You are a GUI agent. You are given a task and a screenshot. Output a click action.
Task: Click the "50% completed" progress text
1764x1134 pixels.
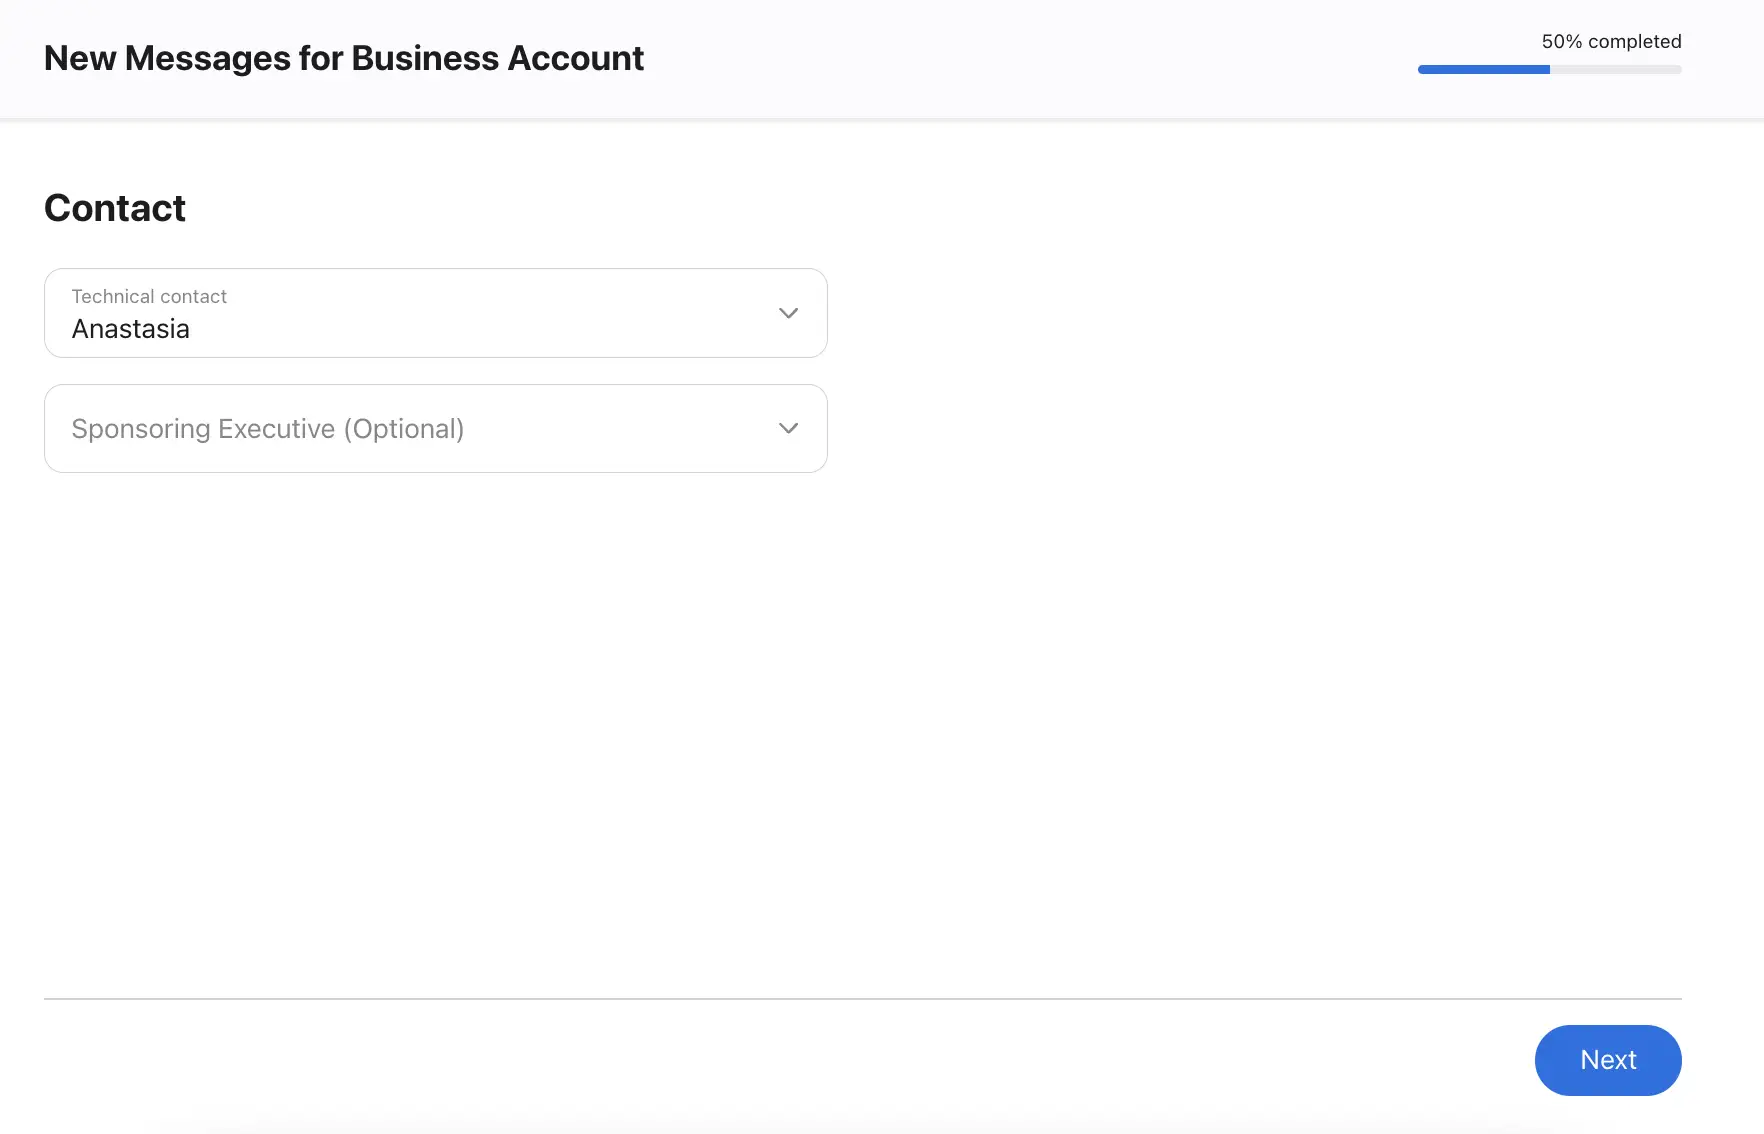click(x=1611, y=42)
